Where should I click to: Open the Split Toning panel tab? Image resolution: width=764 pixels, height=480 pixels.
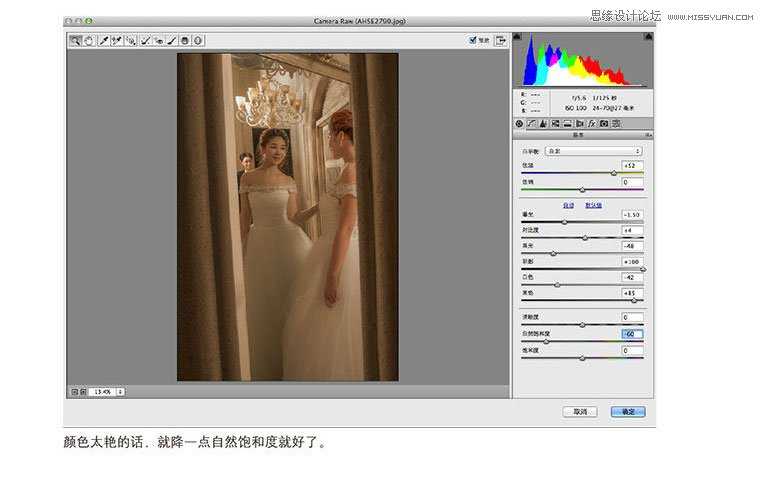coord(568,124)
